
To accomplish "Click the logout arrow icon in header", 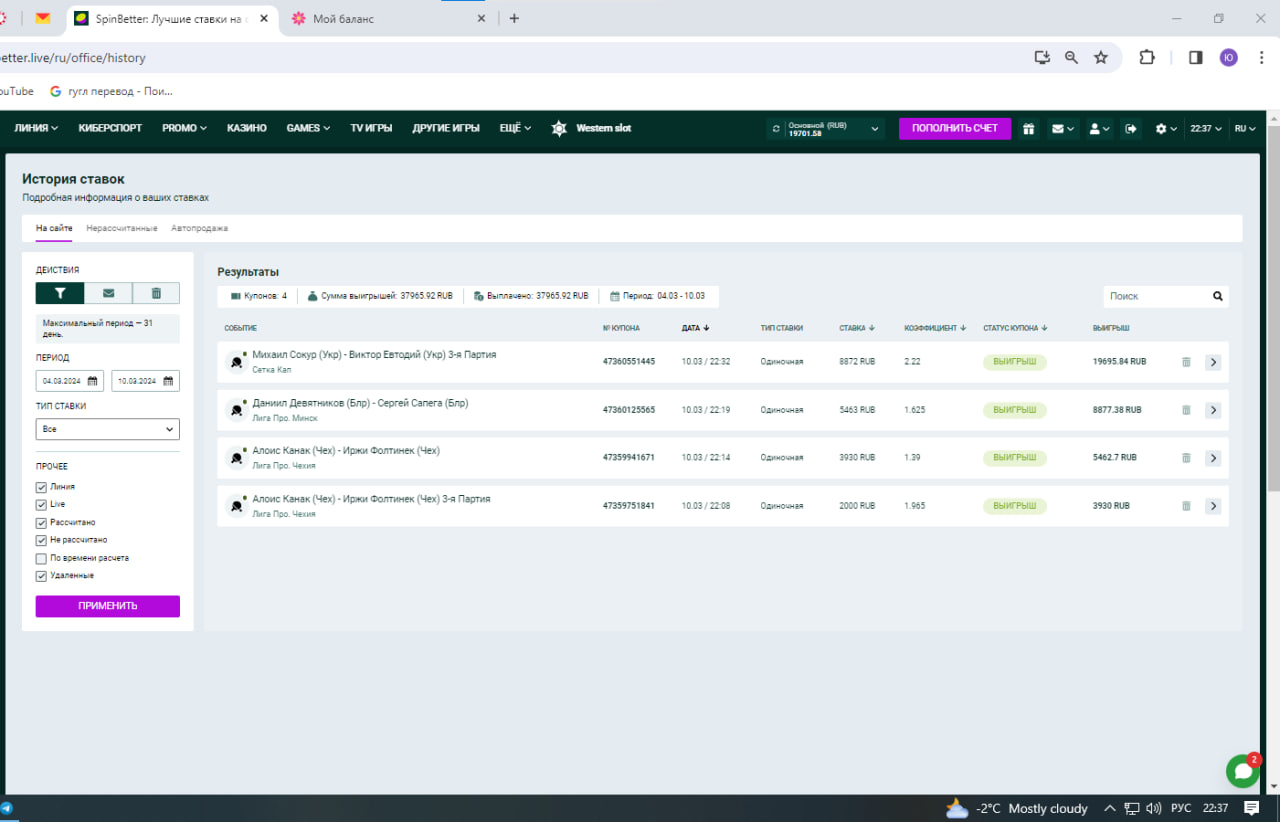I will 1131,128.
